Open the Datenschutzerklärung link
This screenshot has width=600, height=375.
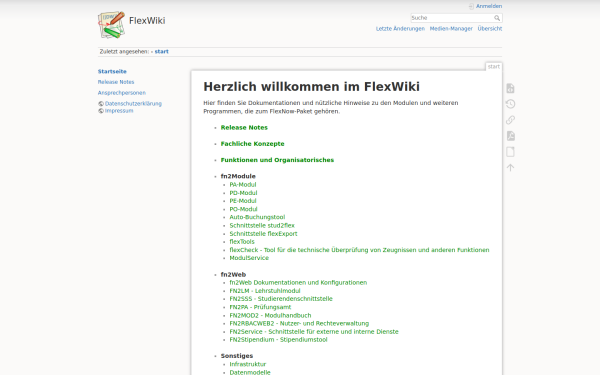point(133,104)
